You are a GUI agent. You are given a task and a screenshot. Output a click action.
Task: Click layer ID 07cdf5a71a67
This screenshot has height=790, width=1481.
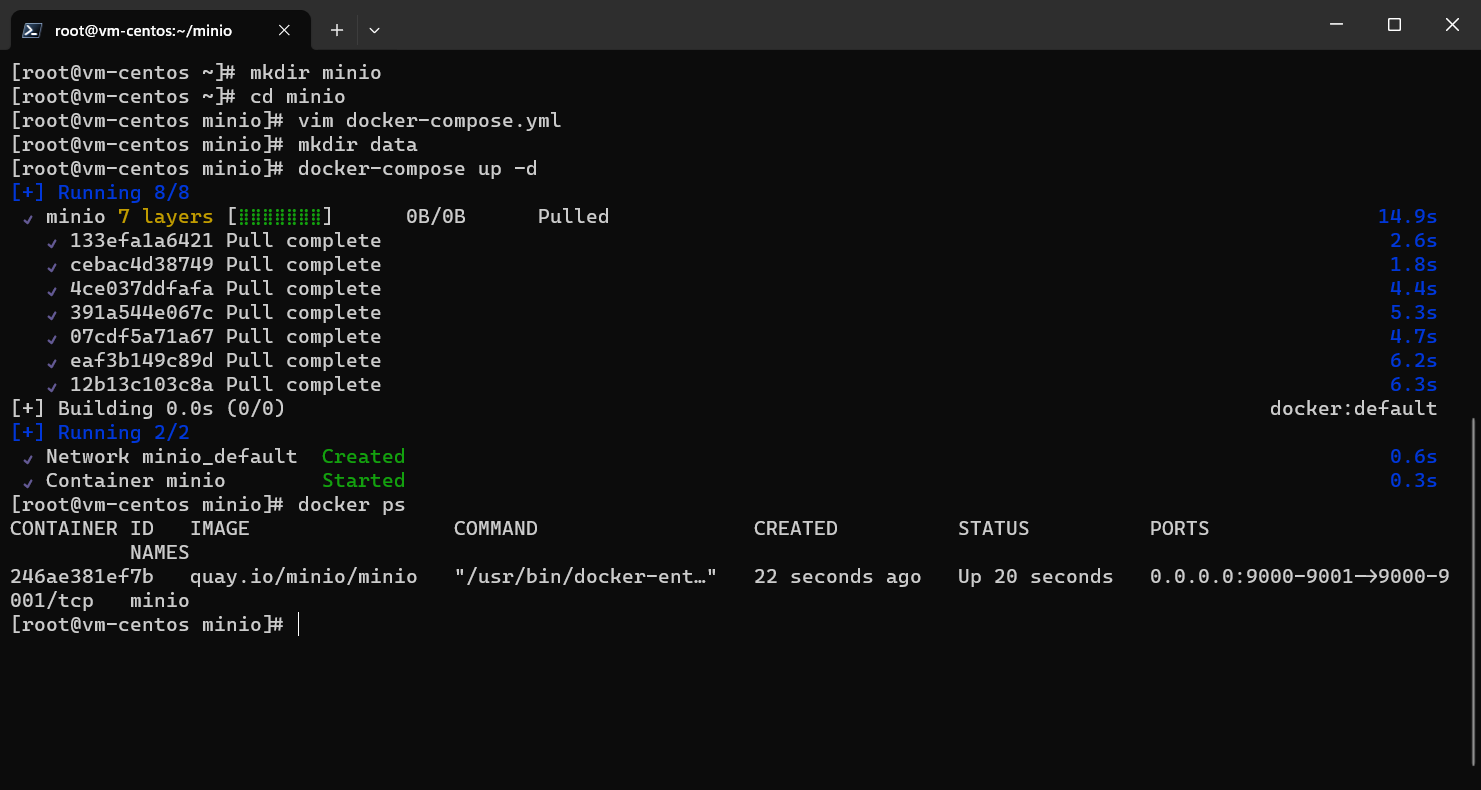point(142,337)
